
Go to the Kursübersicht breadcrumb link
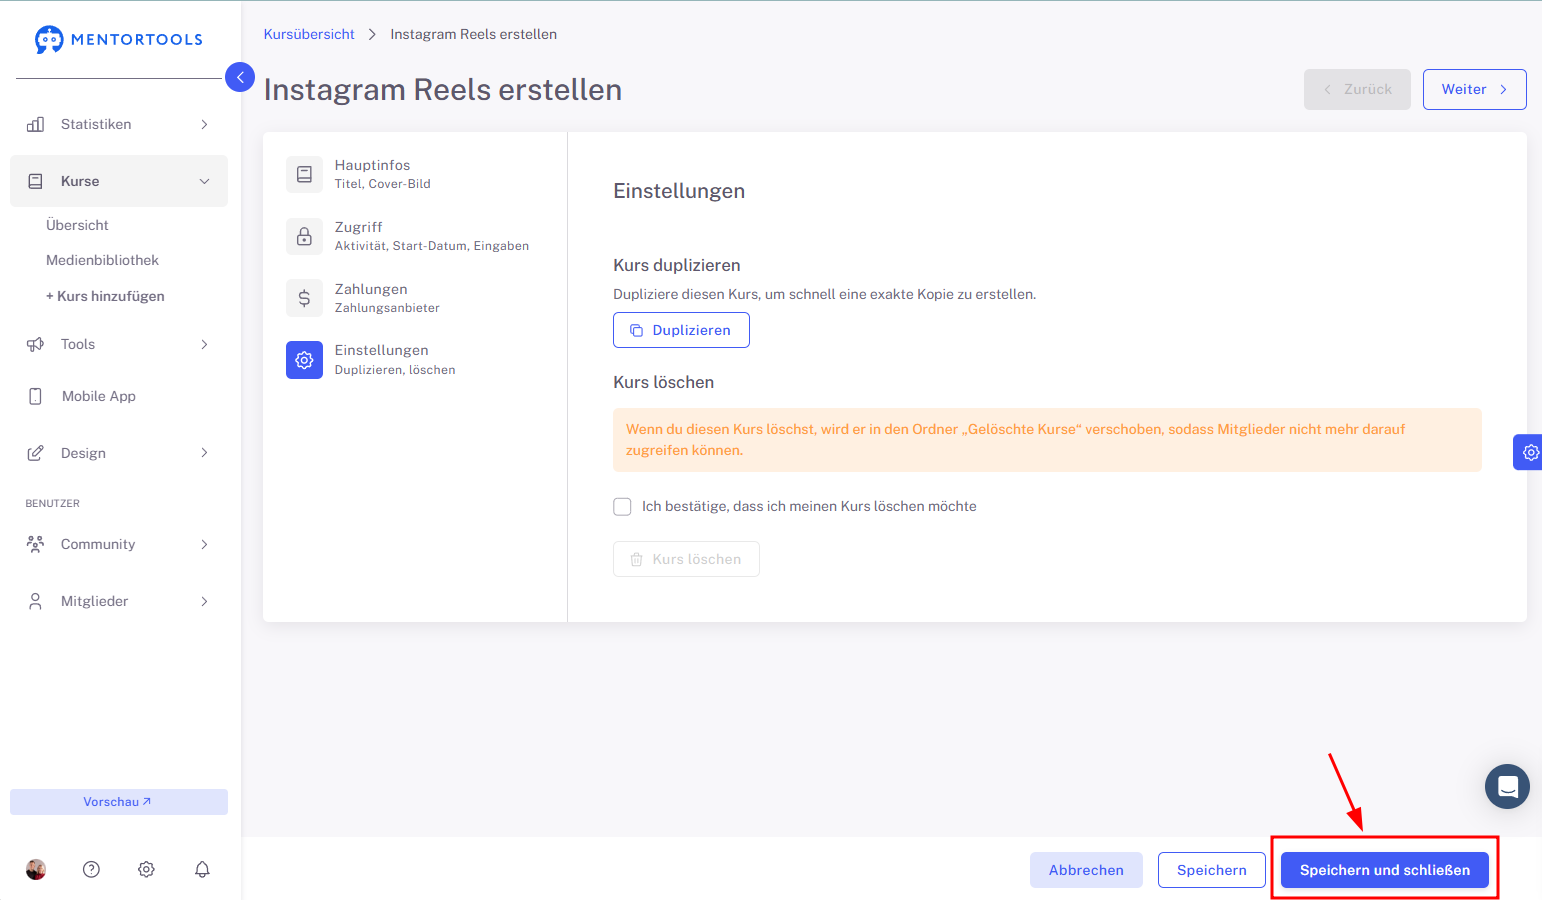pyautogui.click(x=309, y=34)
